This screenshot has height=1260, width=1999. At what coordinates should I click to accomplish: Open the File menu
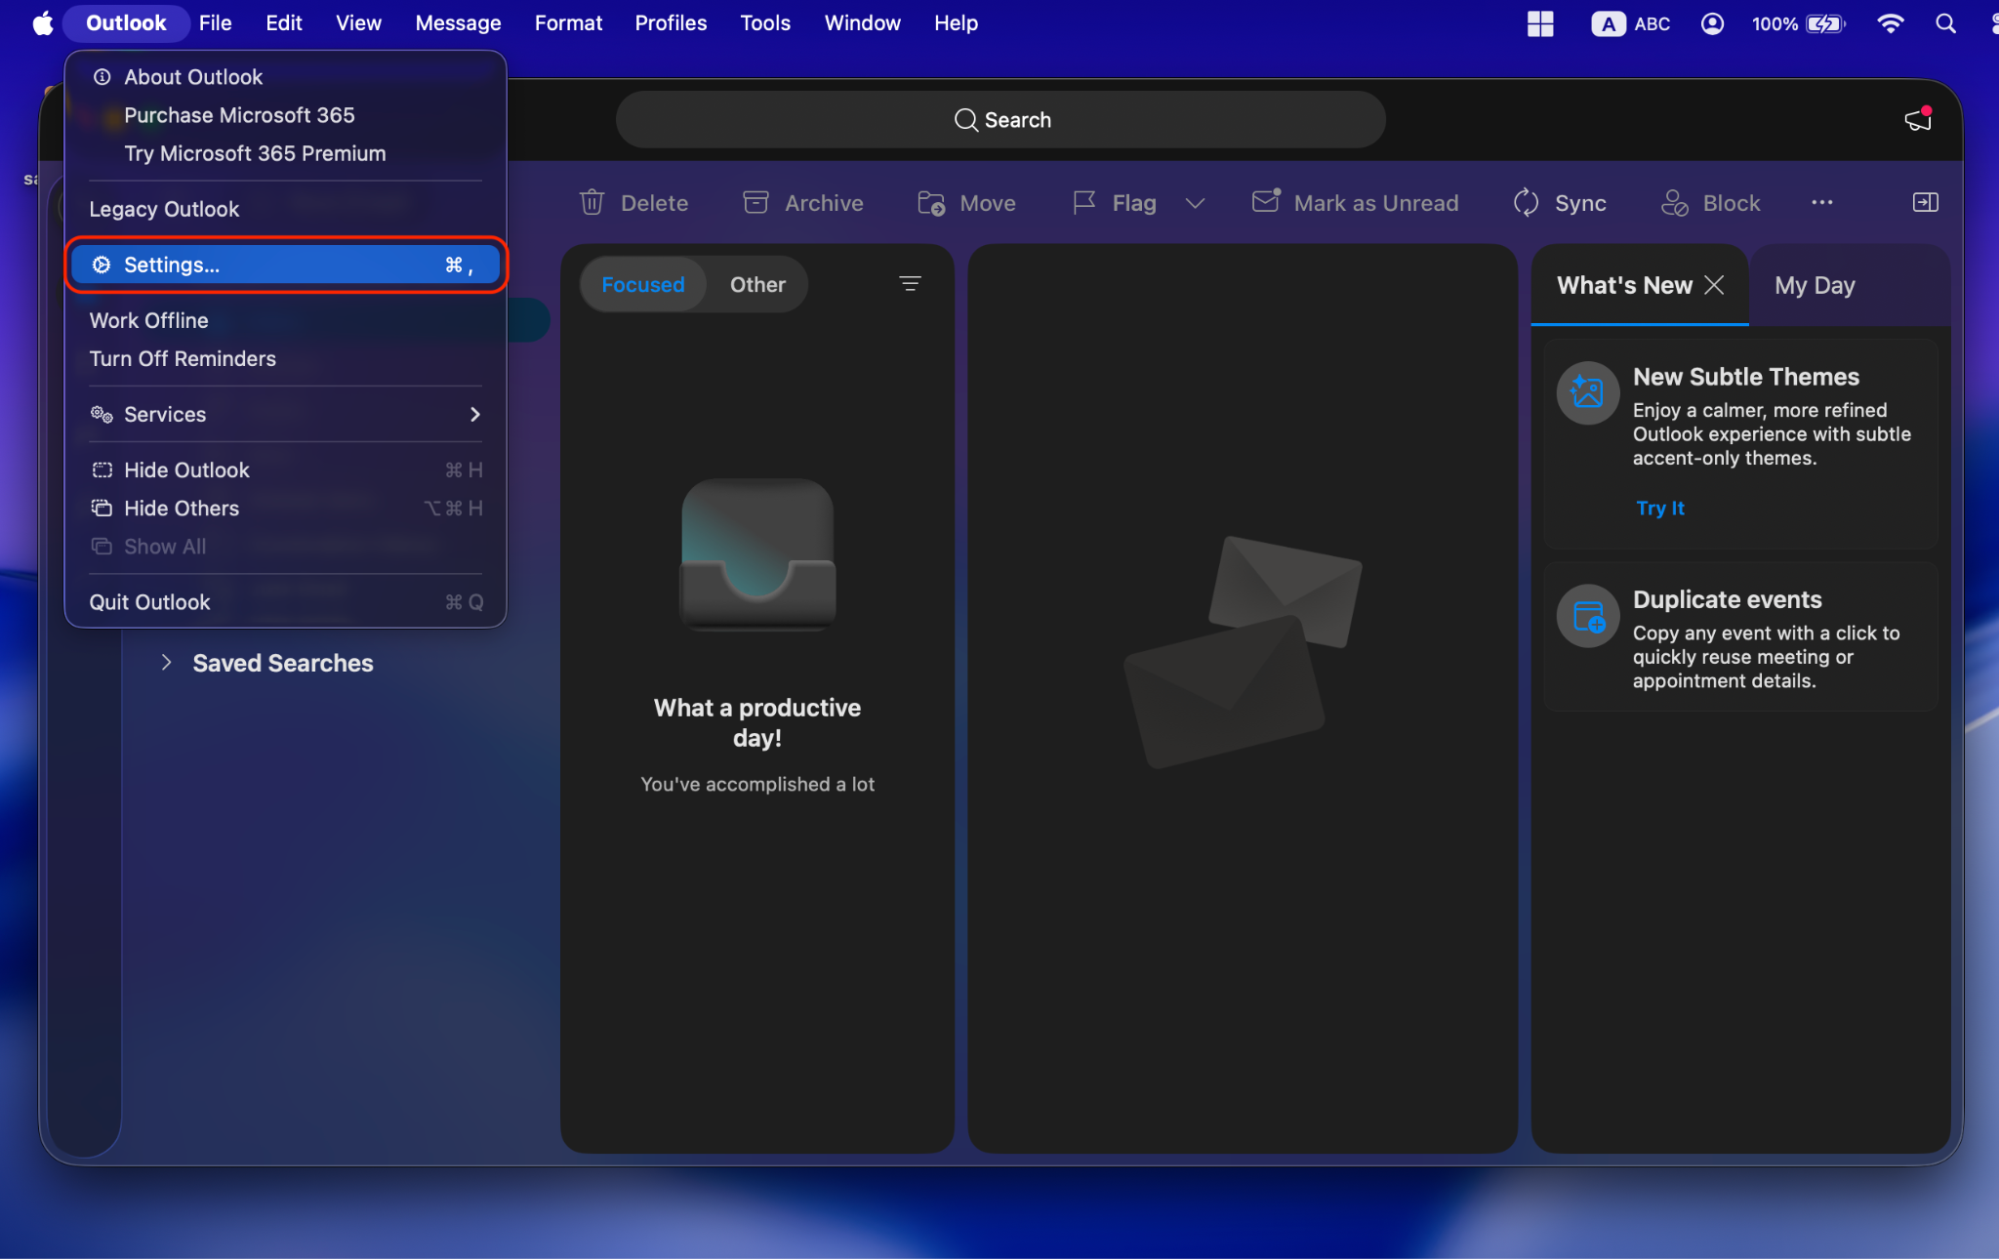point(215,23)
